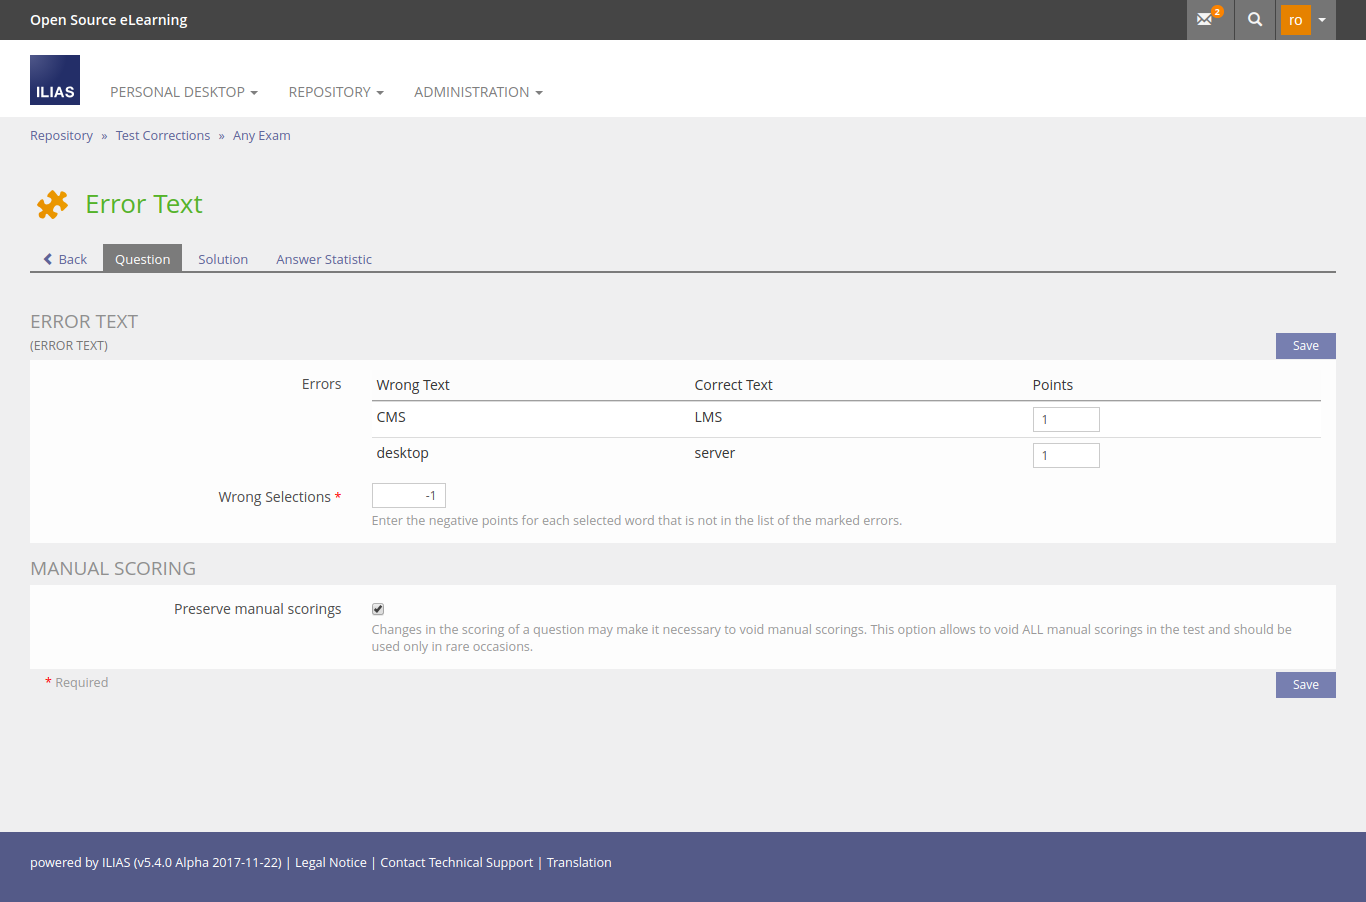1366x902 pixels.
Task: Toggle Preserve manual scorings checkbox
Action: pyautogui.click(x=378, y=609)
